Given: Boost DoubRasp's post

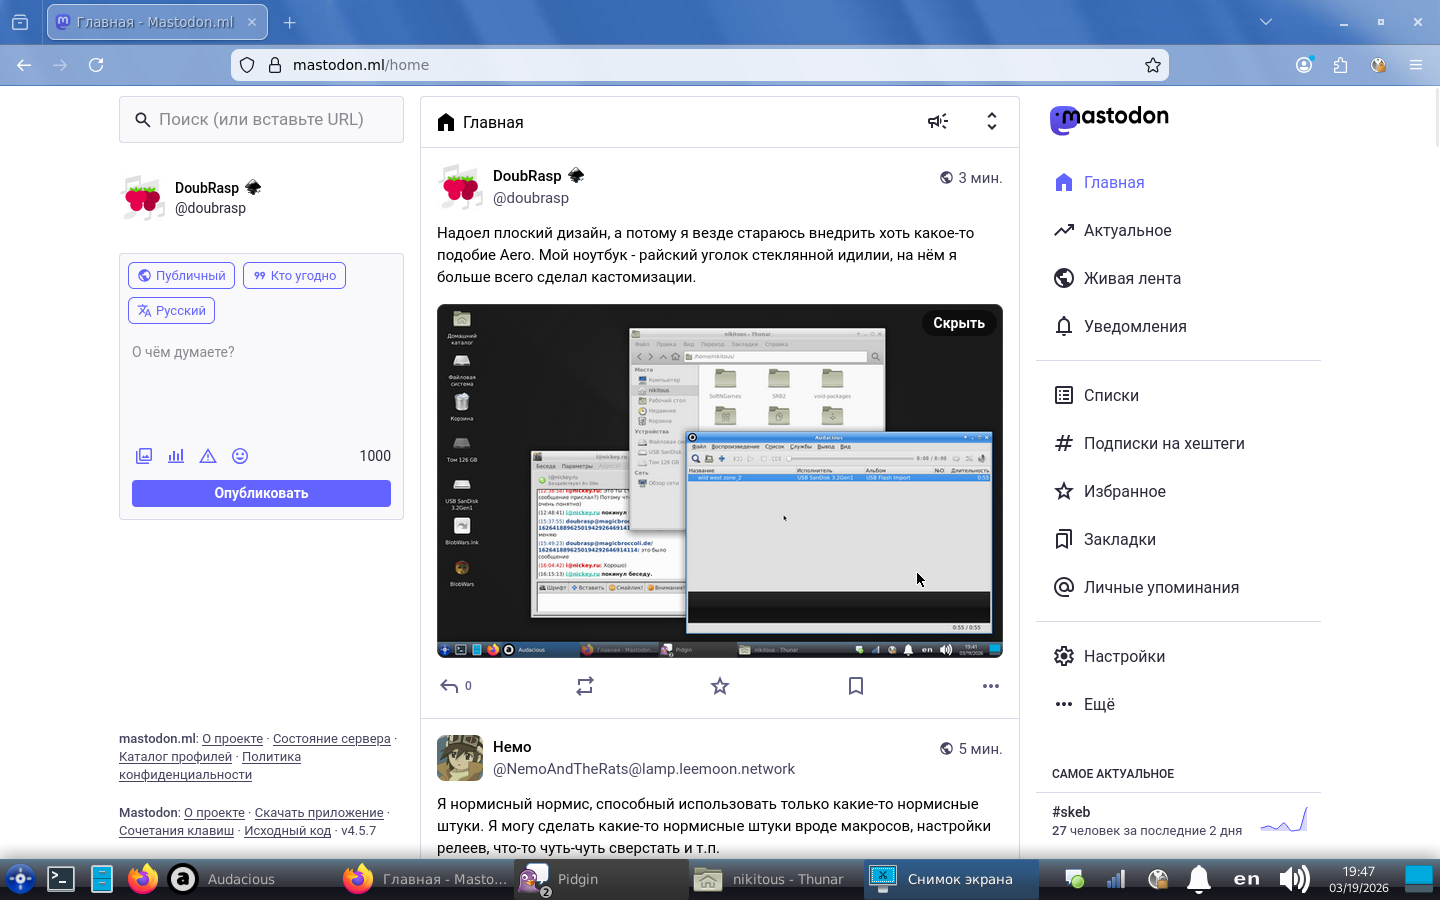Looking at the screenshot, I should (x=585, y=686).
